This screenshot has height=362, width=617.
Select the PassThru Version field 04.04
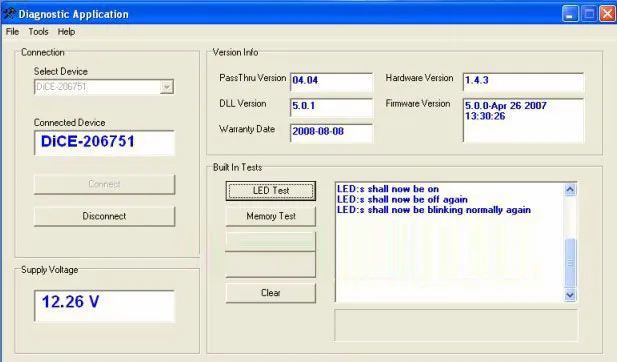331,81
